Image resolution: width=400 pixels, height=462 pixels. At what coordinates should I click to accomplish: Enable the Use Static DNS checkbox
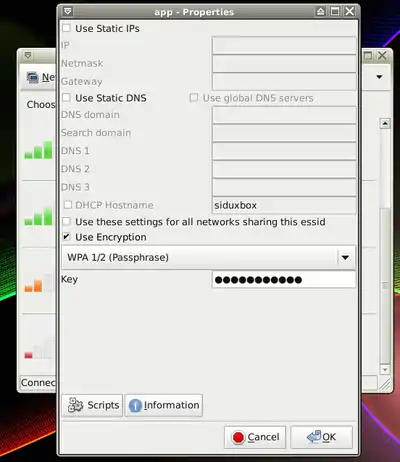click(x=66, y=98)
